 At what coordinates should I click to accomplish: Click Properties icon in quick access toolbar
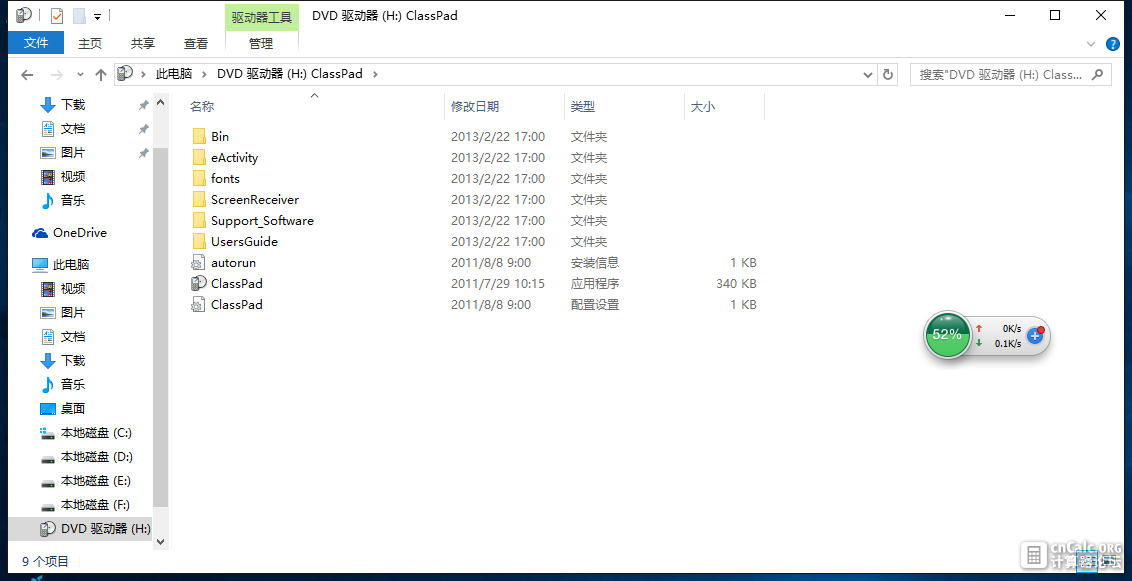coord(56,15)
